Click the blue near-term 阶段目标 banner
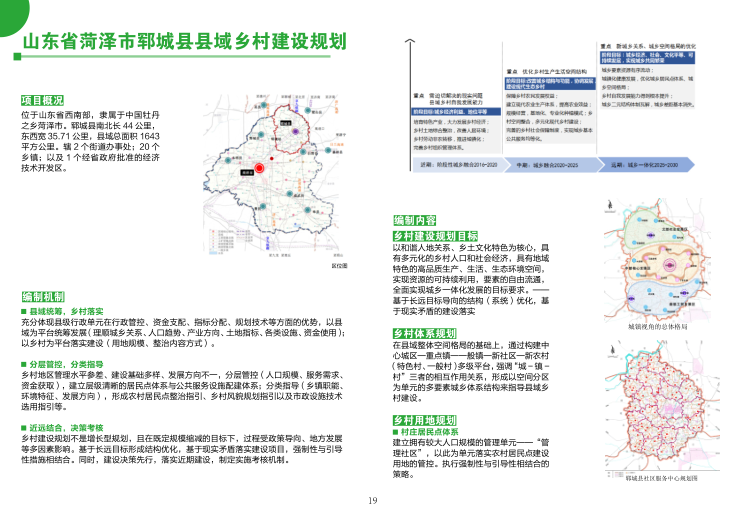The image size is (741, 521). [457, 112]
